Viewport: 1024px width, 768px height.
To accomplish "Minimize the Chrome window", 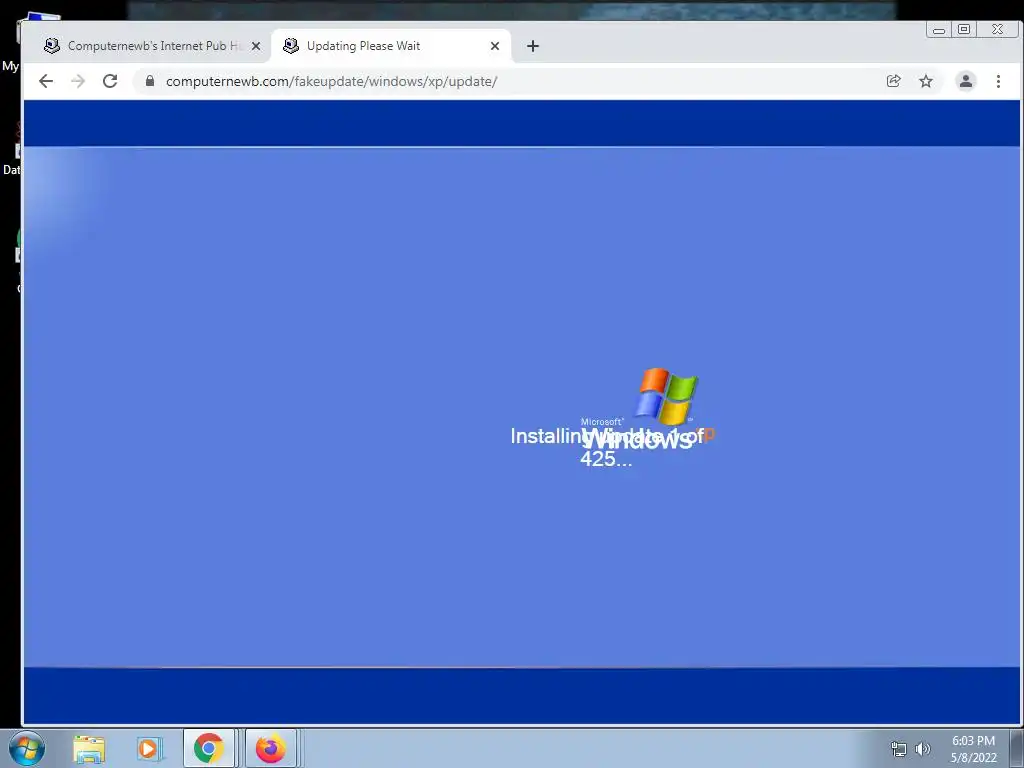I will click(938, 29).
